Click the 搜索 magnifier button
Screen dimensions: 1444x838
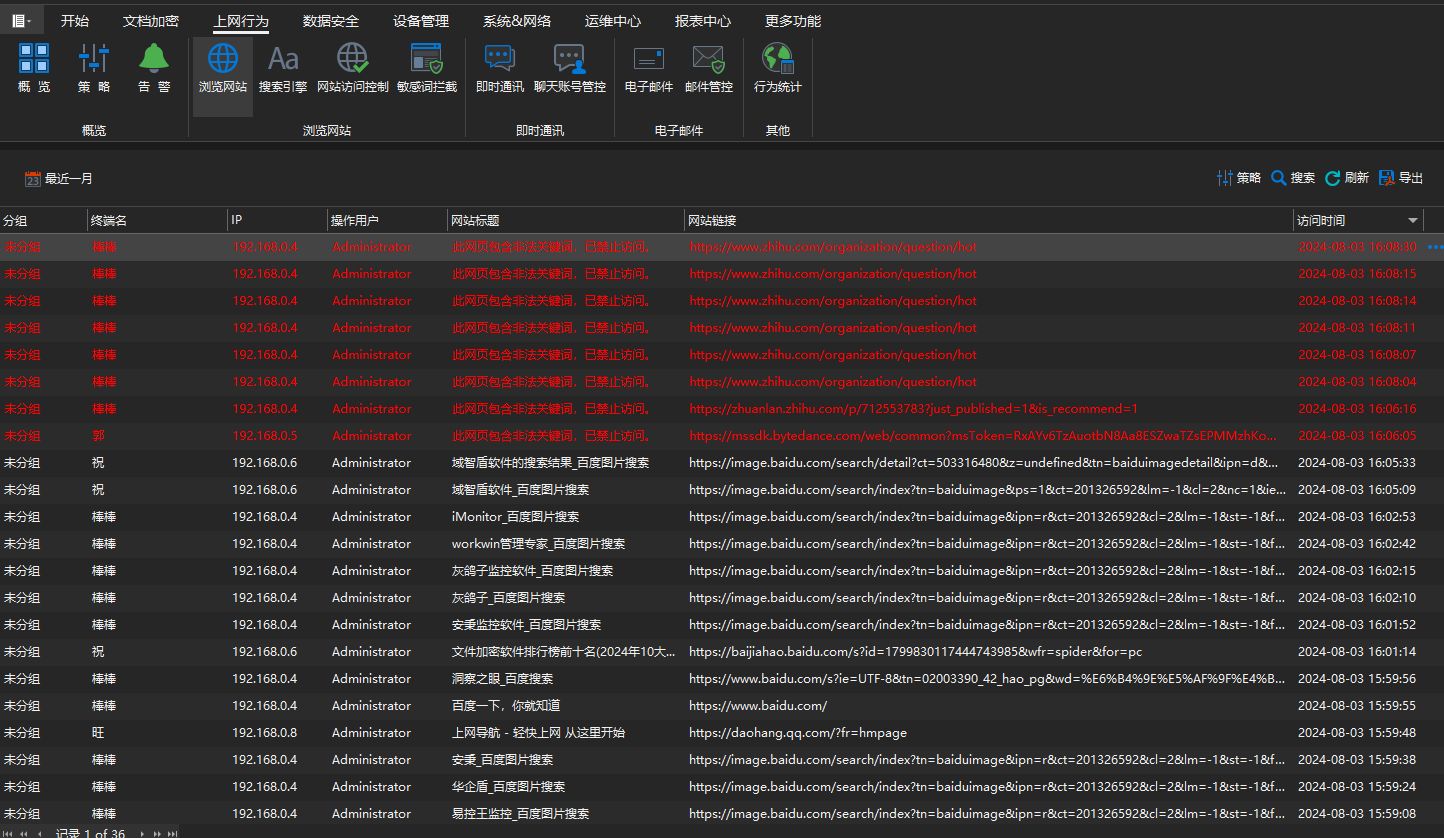click(1293, 178)
